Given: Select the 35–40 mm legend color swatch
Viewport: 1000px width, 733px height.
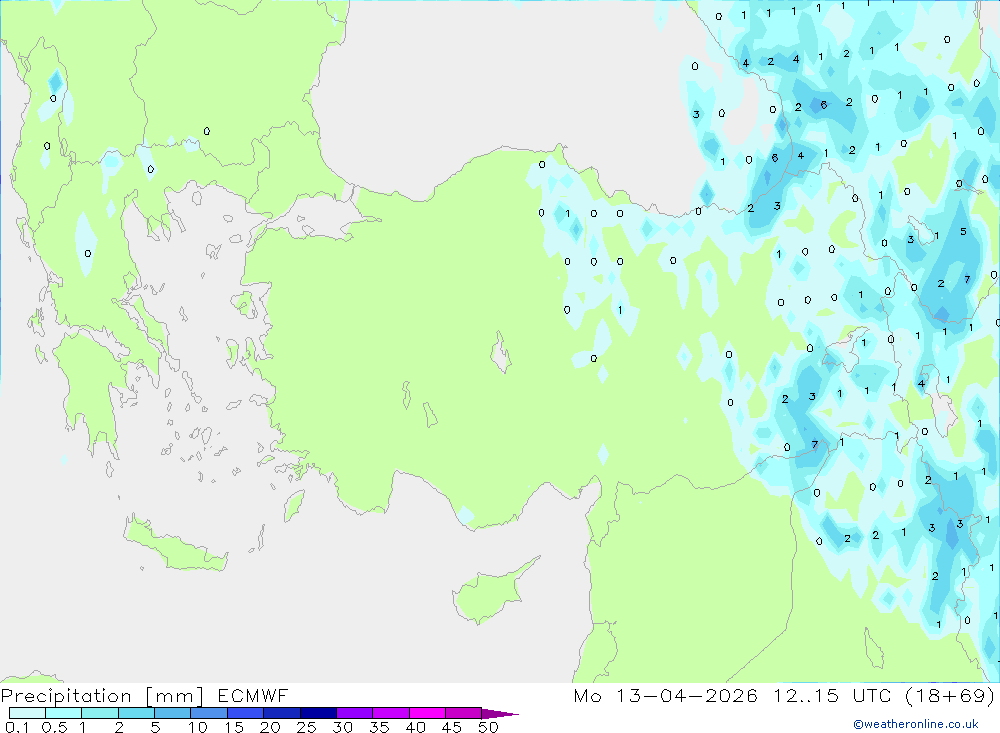Looking at the screenshot, I should pyautogui.click(x=391, y=713).
